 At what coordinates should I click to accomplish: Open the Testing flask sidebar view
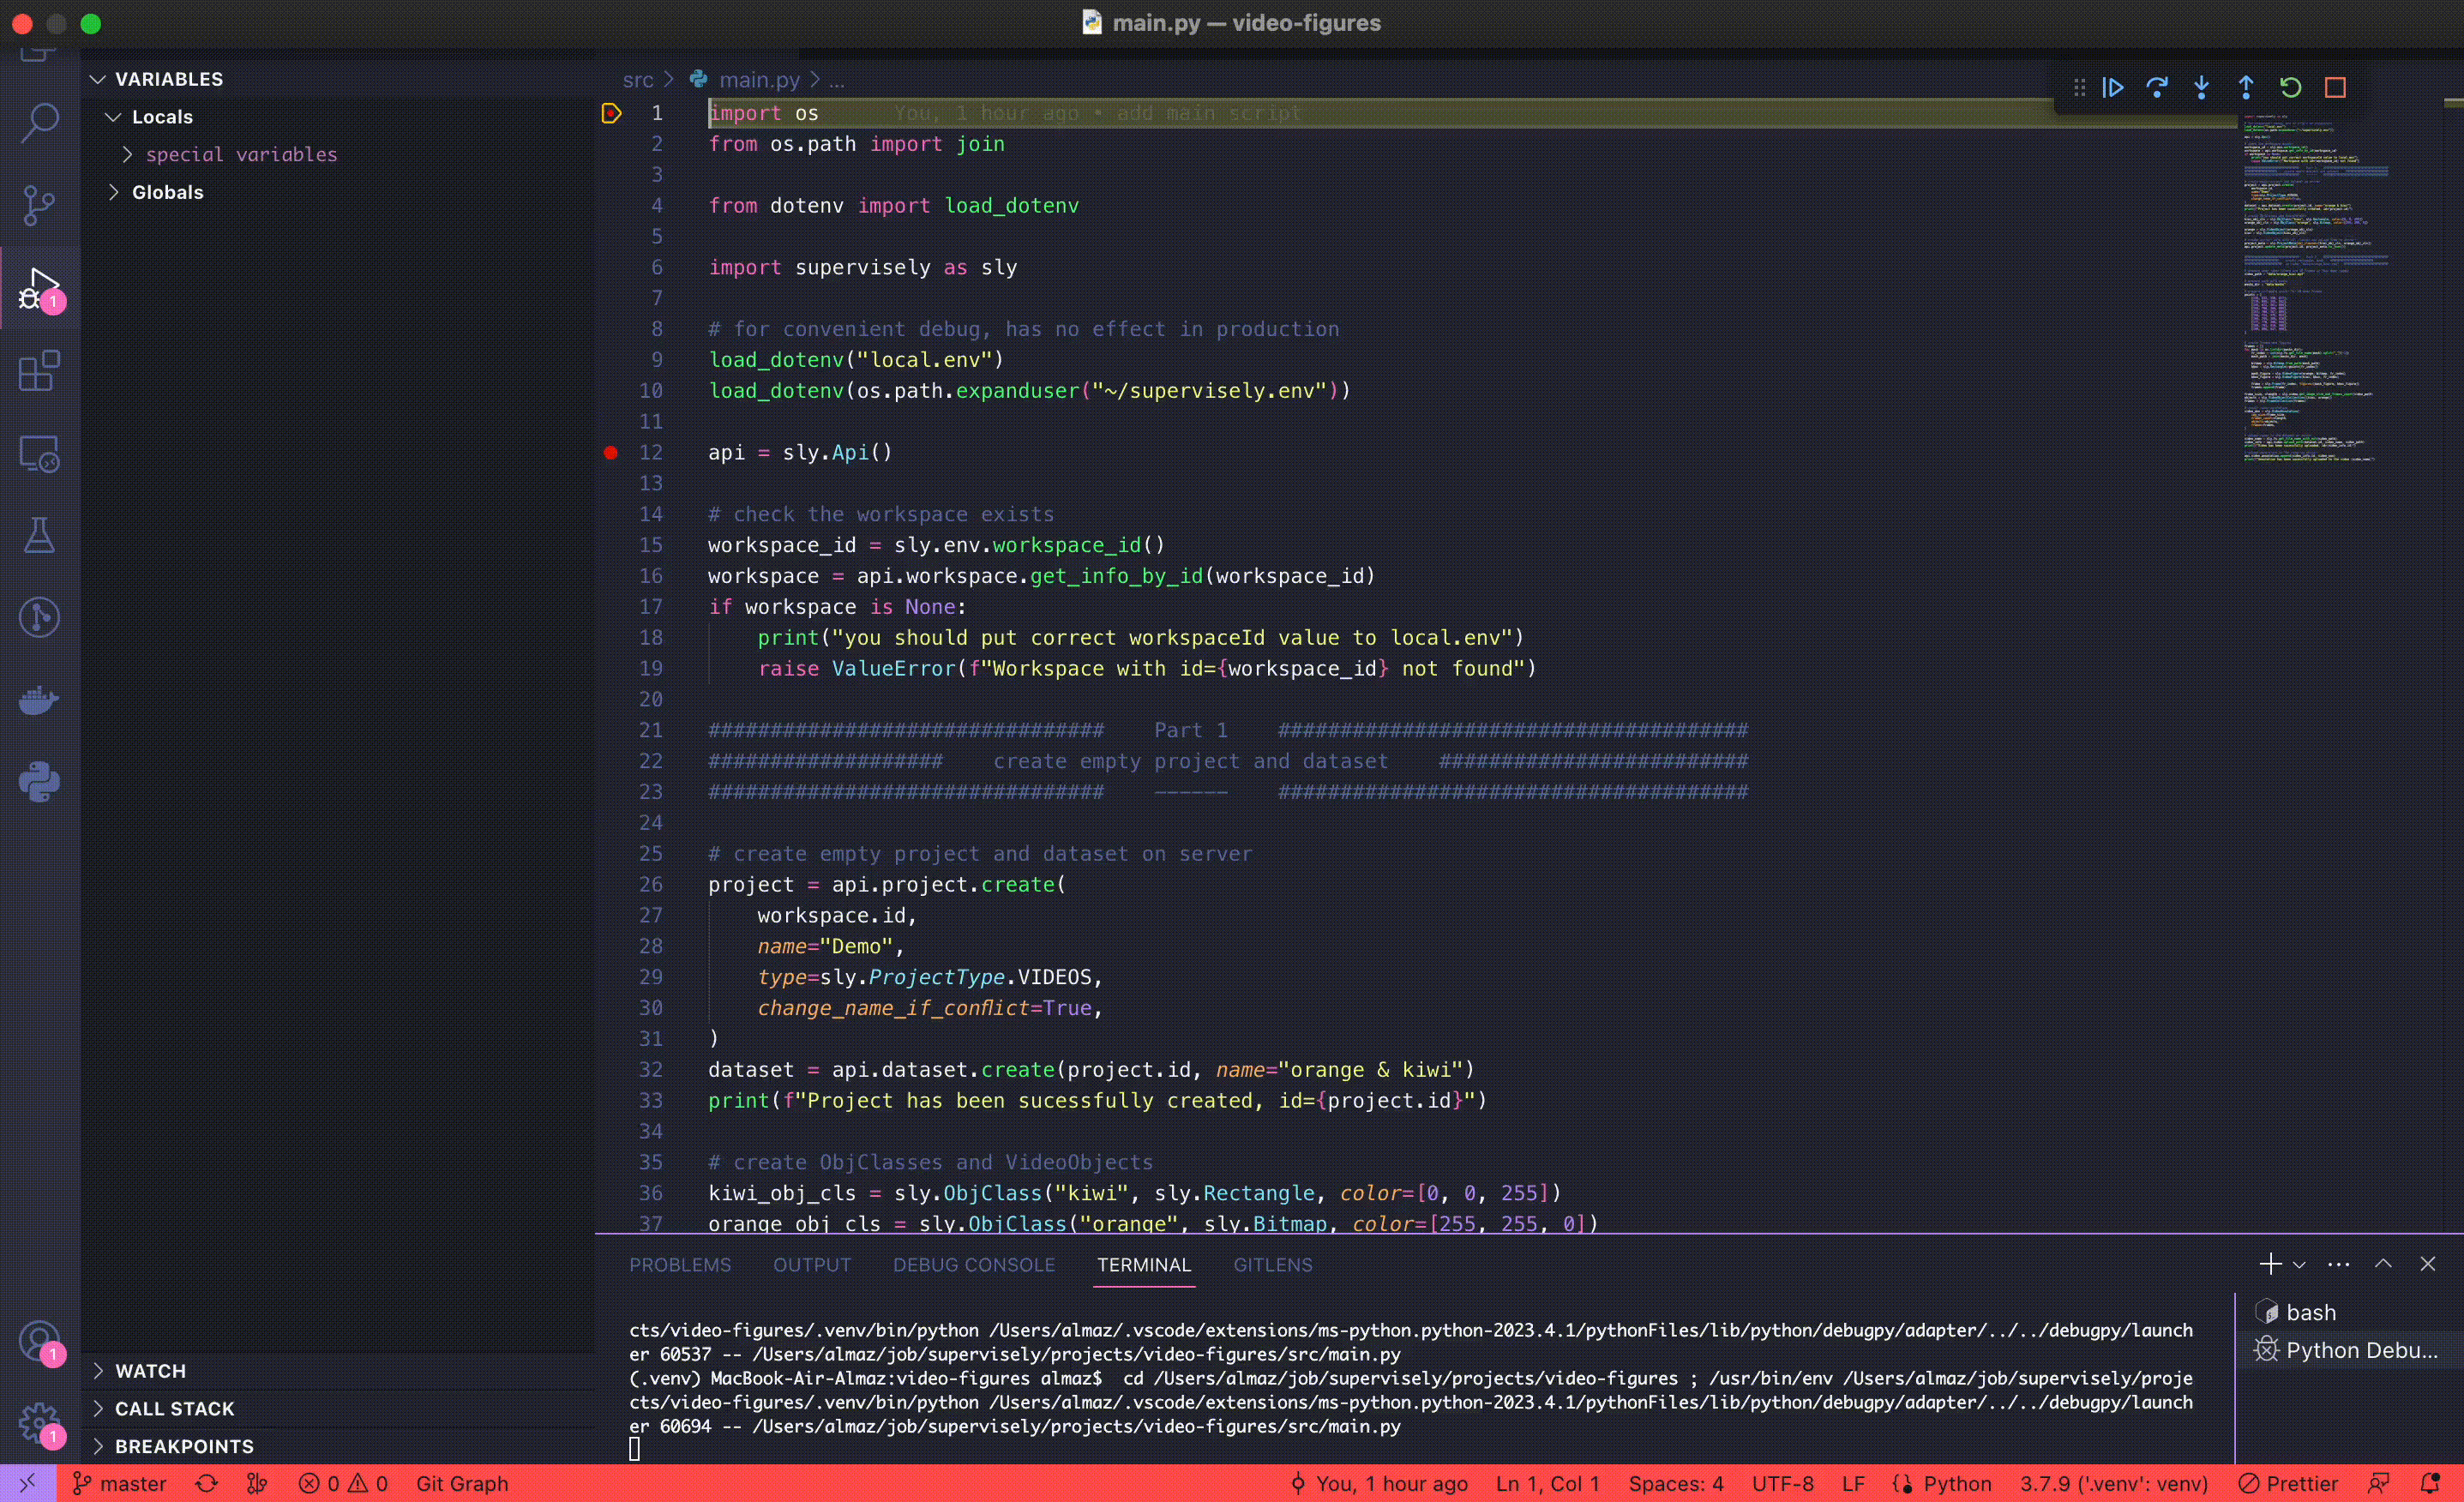[x=39, y=536]
